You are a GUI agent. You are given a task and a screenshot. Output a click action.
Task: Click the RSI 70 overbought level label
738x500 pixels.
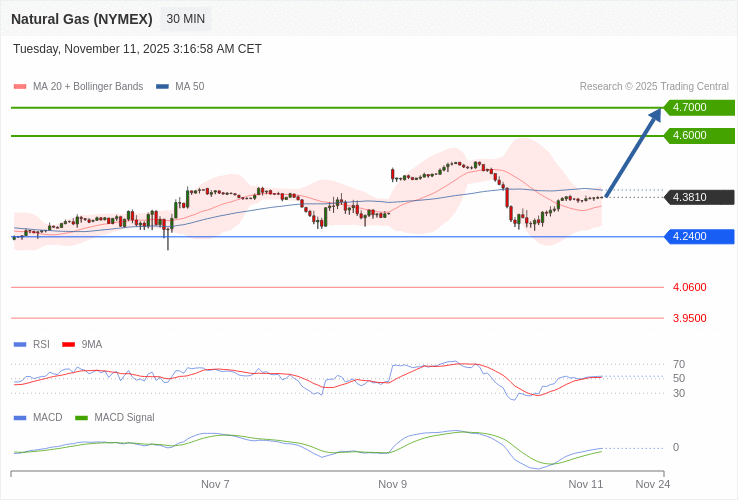(x=679, y=364)
